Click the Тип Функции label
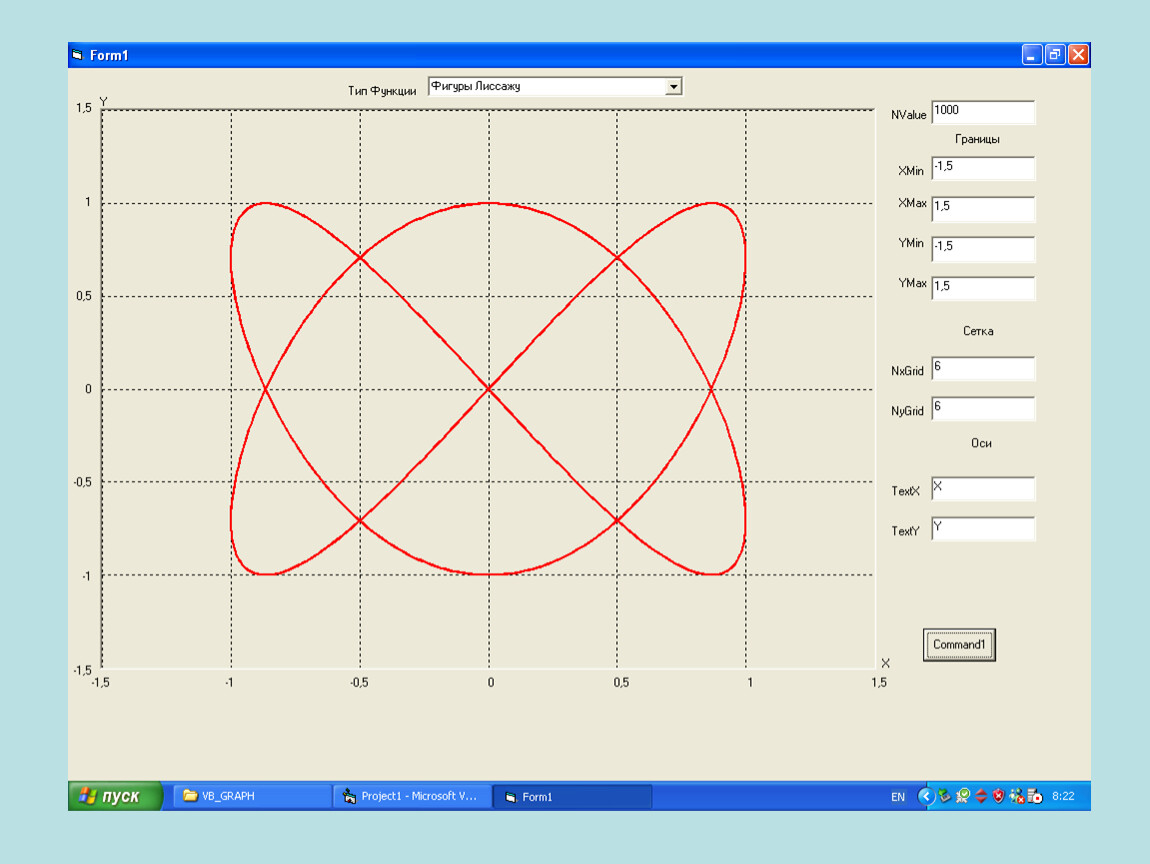The width and height of the screenshot is (1150, 864). 381,91
